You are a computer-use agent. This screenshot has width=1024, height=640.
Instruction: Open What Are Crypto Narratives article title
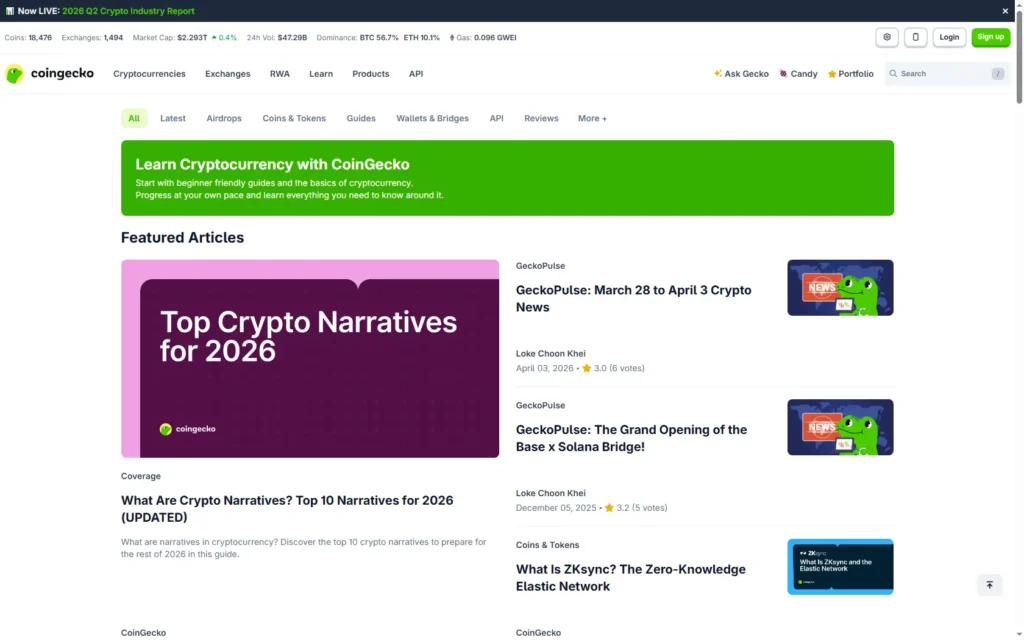tap(287, 509)
